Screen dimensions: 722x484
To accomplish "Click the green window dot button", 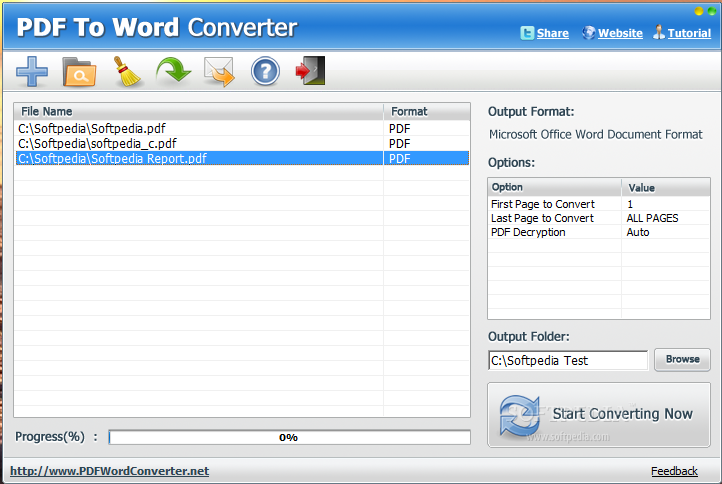I will [x=712, y=11].
